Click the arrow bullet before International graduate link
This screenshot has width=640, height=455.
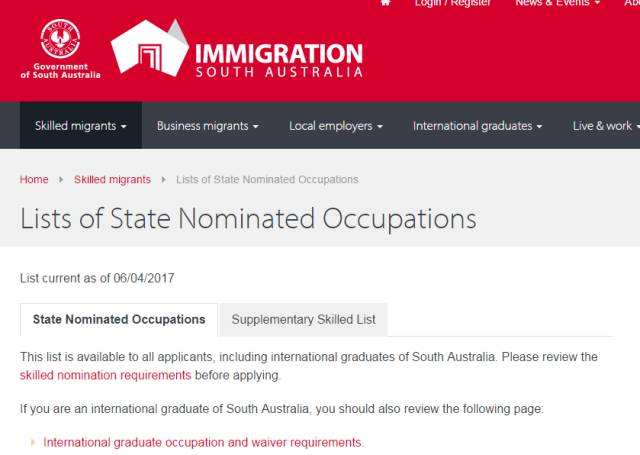point(33,442)
